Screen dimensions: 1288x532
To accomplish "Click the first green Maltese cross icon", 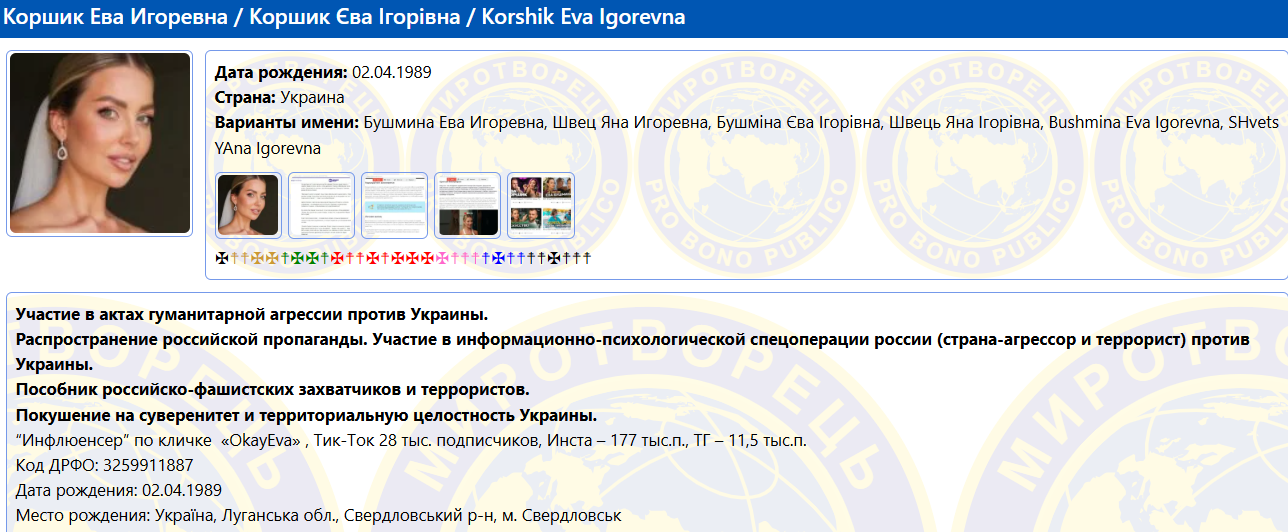I will pyautogui.click(x=297, y=258).
